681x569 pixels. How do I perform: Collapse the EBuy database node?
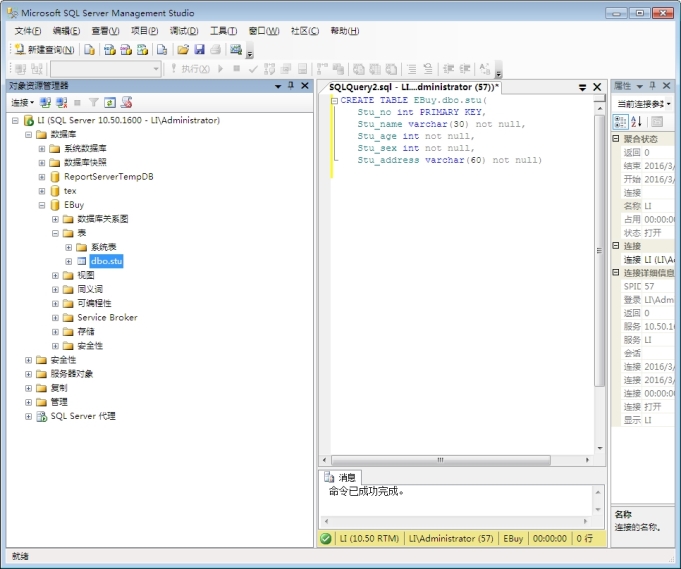click(x=41, y=205)
